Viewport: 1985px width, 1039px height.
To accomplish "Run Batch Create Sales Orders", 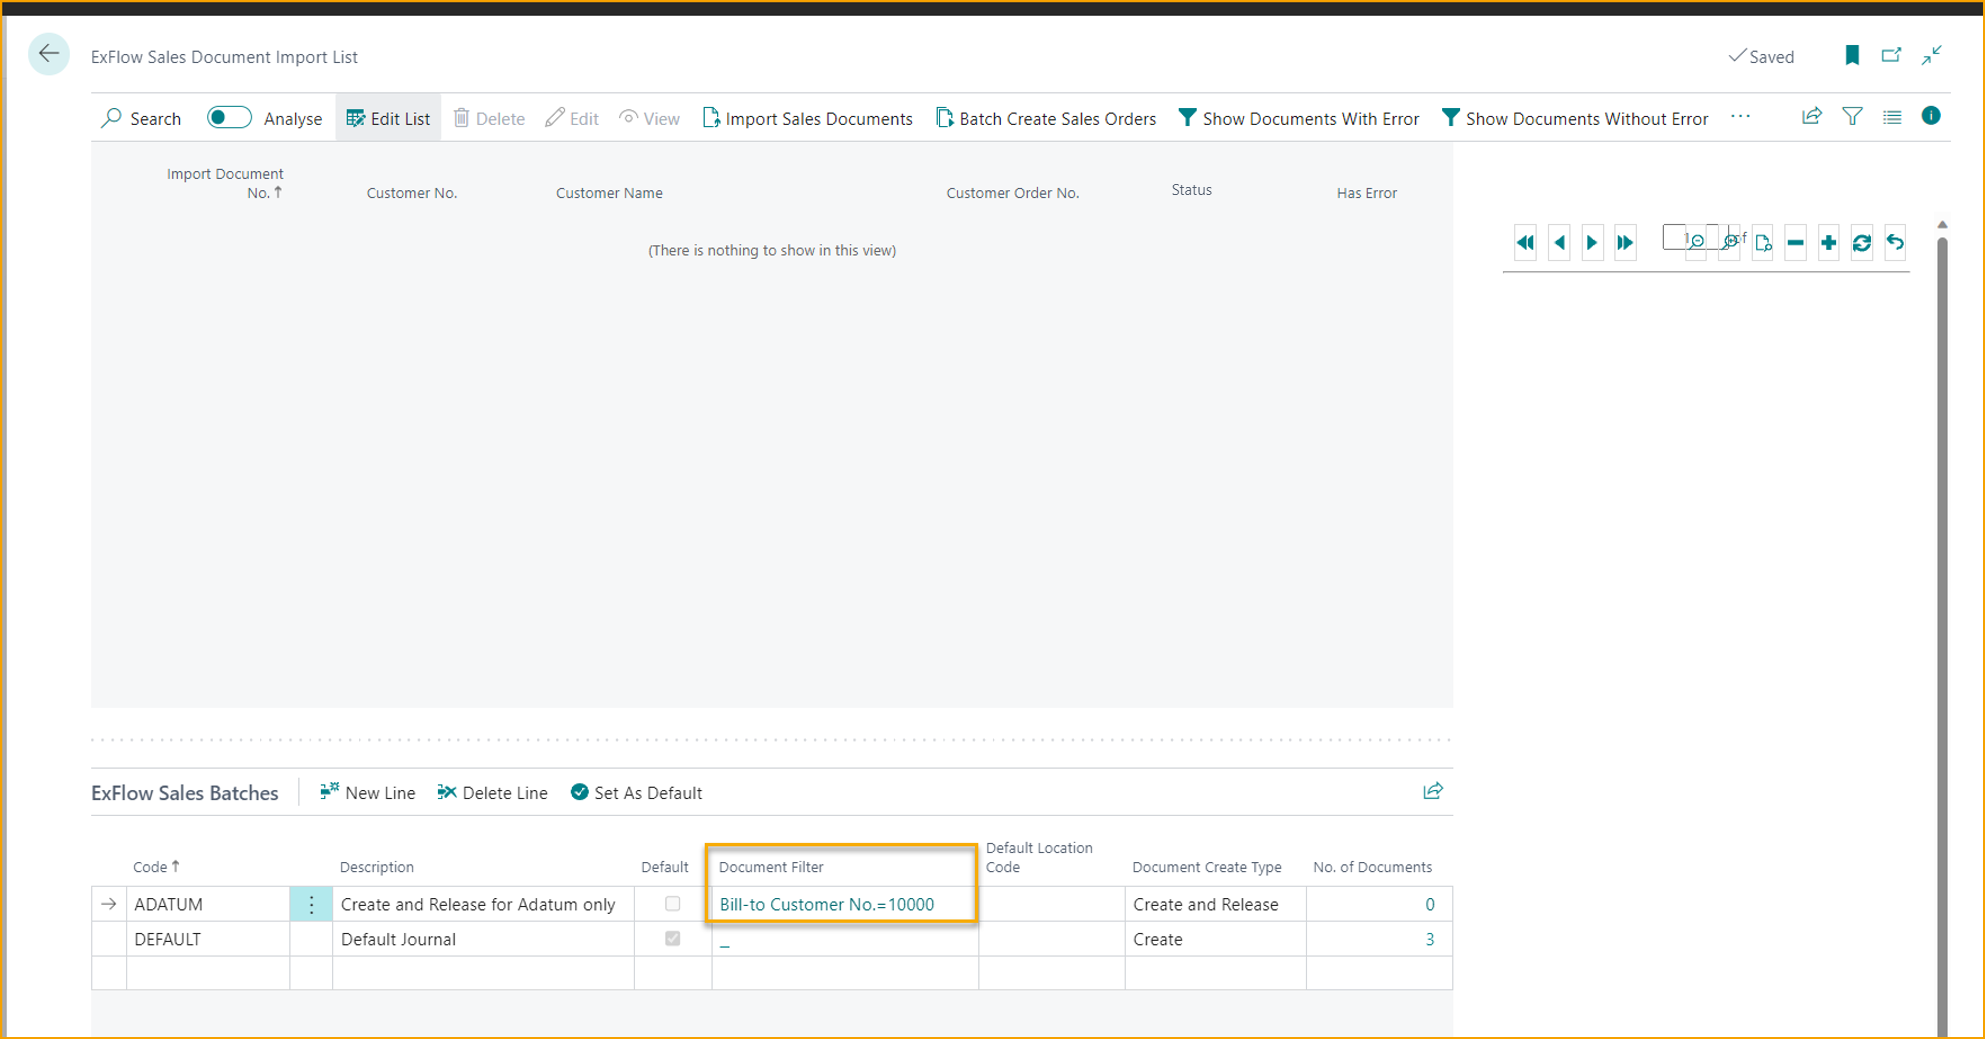I will pos(1046,118).
